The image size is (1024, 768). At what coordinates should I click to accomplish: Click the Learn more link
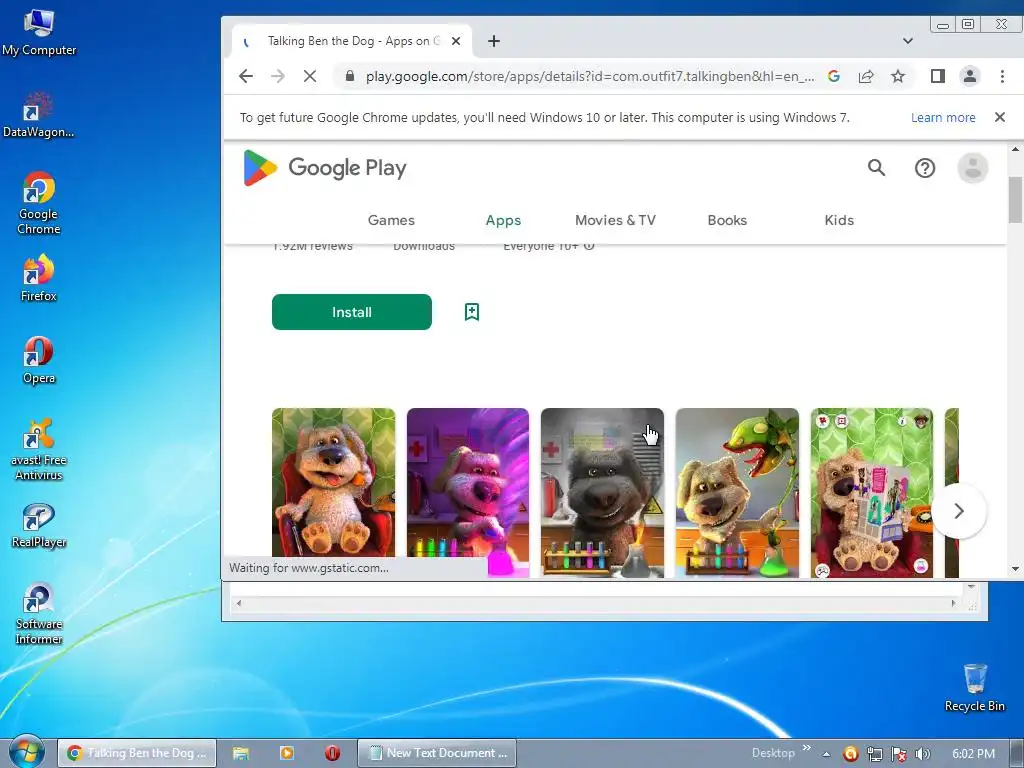[x=943, y=118]
